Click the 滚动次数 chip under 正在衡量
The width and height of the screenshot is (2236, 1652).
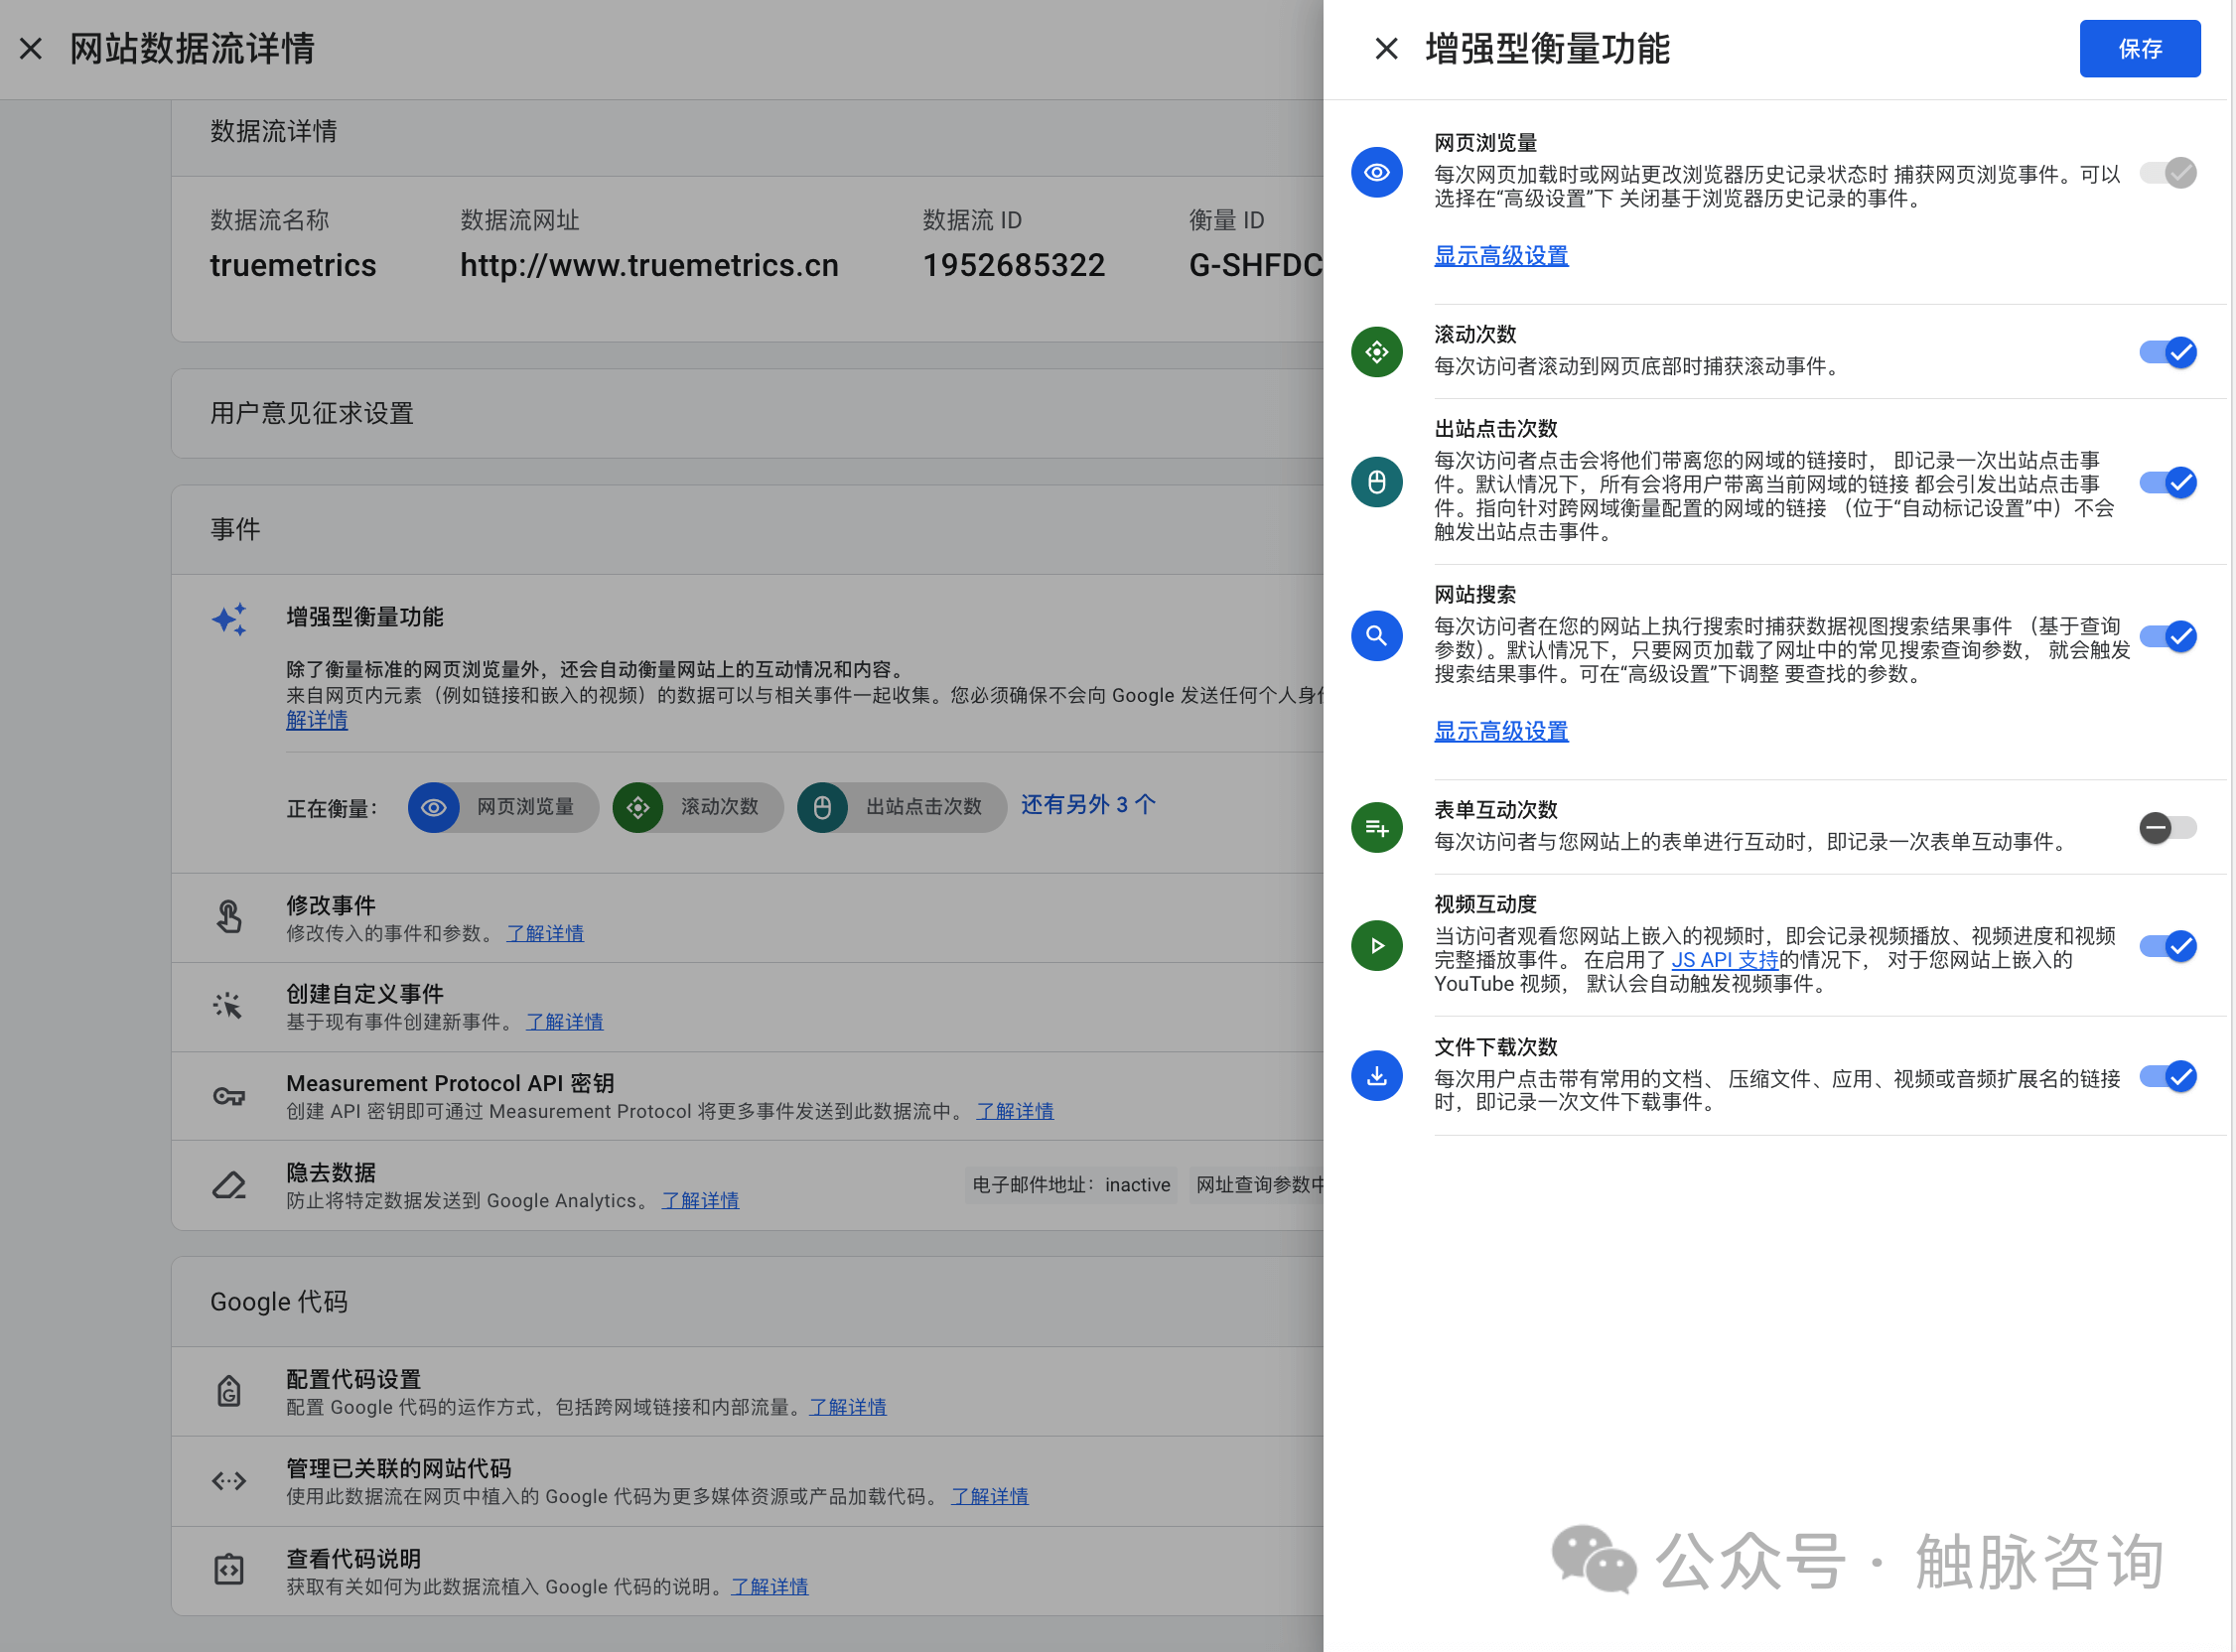[x=698, y=807]
